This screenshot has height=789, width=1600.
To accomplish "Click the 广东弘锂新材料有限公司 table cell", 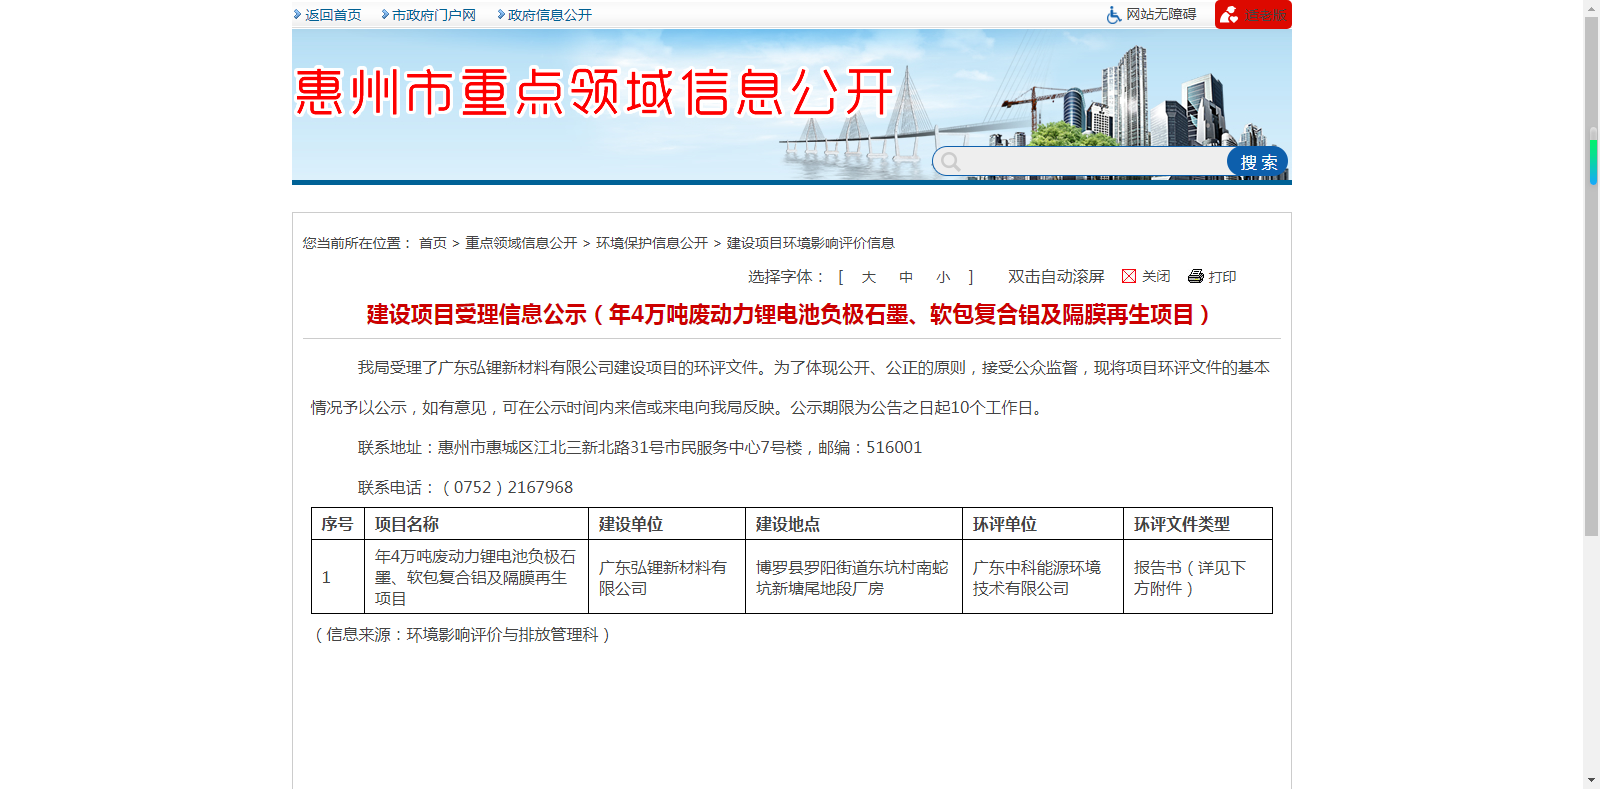I will 667,577.
